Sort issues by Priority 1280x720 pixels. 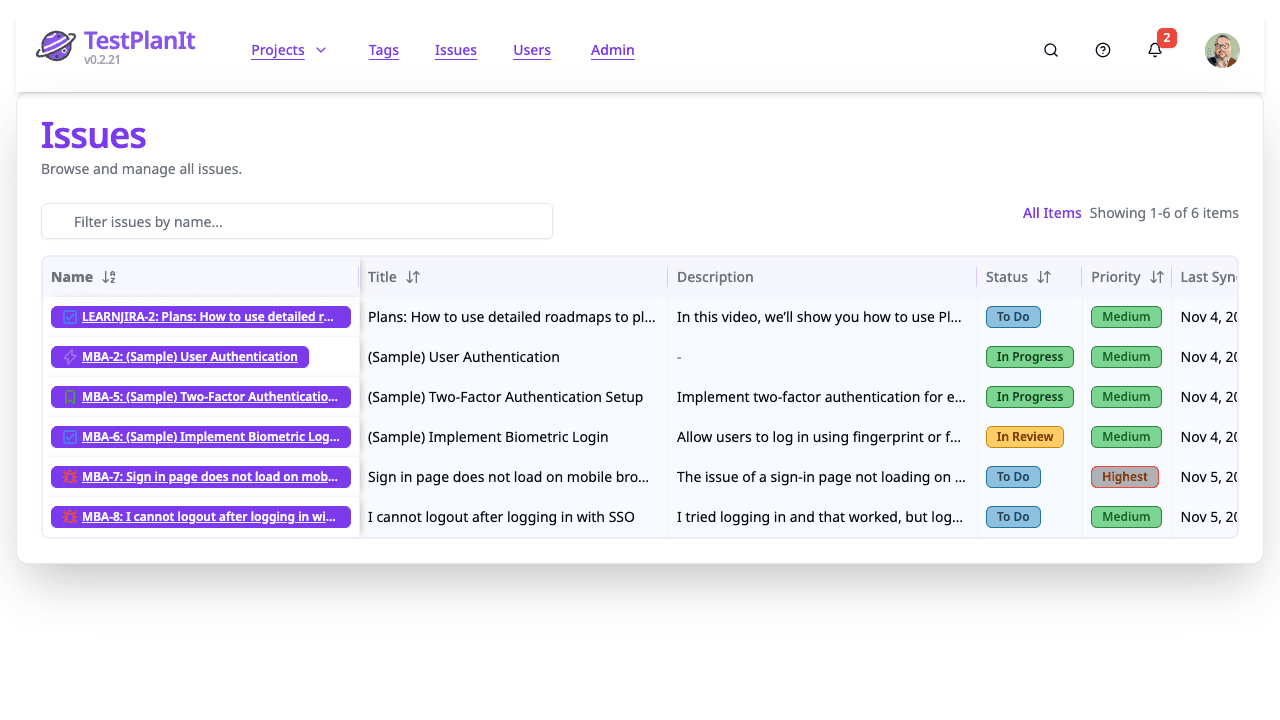pyautogui.click(x=1159, y=277)
